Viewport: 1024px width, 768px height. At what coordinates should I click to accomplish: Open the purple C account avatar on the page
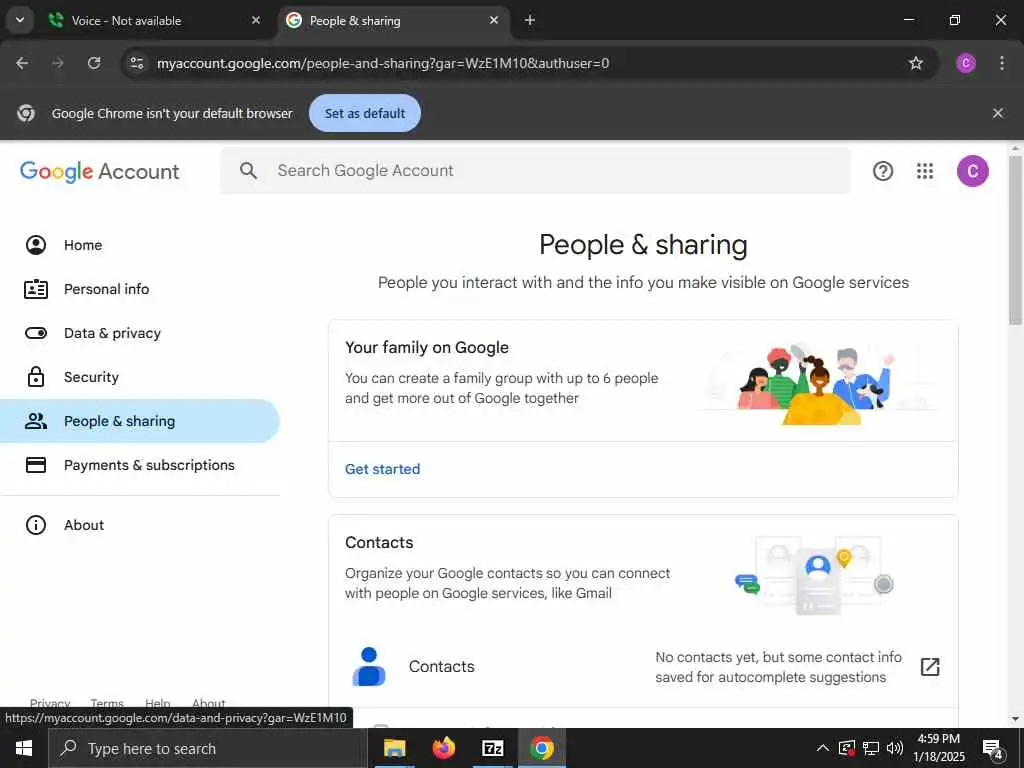tap(972, 171)
